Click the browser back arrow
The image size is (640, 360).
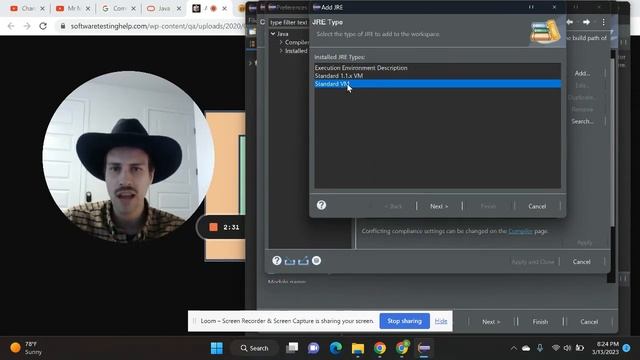[11, 26]
